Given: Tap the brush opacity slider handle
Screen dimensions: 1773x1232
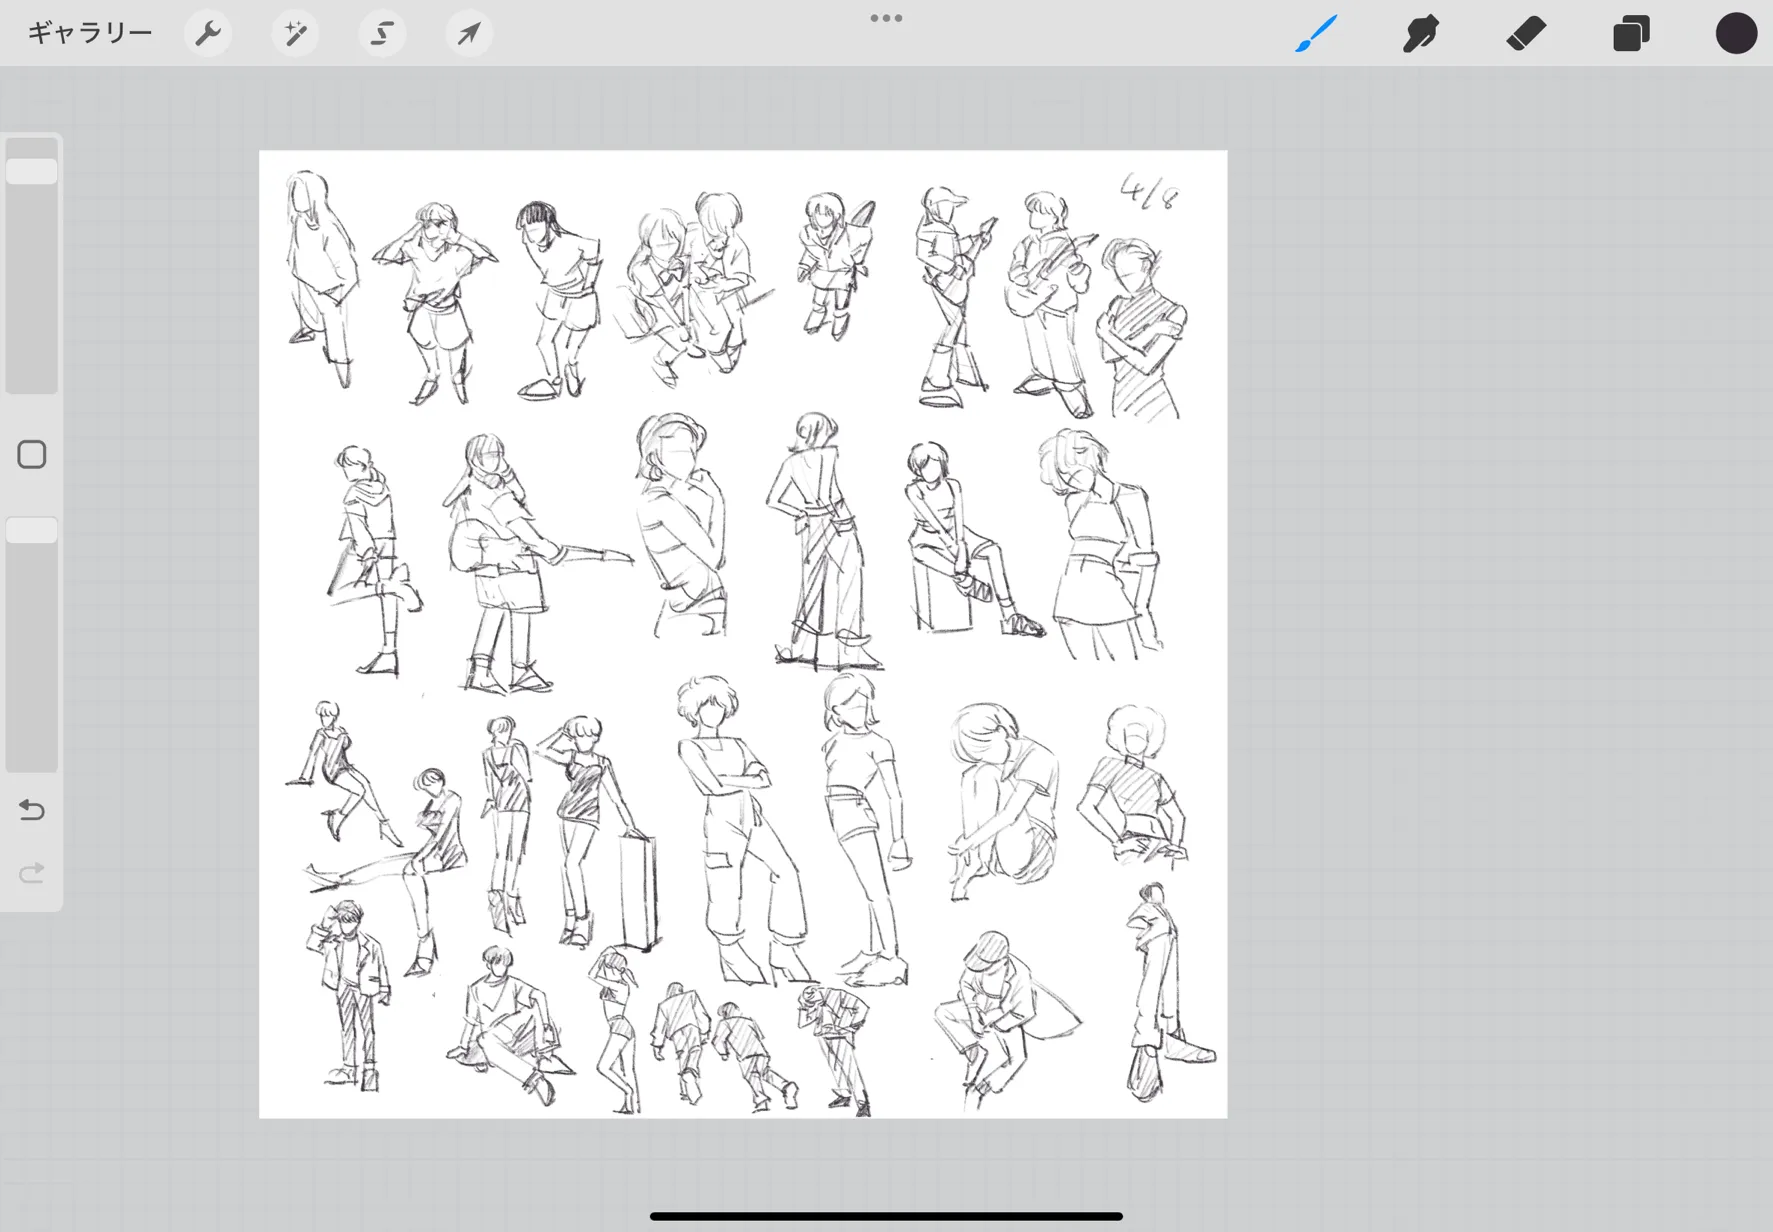Looking at the screenshot, I should pyautogui.click(x=32, y=530).
